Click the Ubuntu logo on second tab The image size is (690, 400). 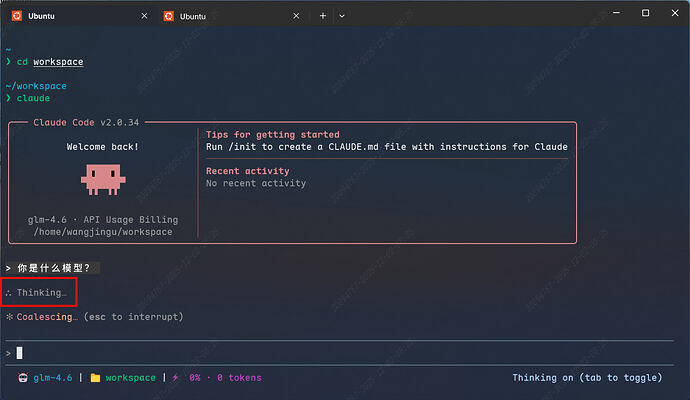click(x=169, y=16)
